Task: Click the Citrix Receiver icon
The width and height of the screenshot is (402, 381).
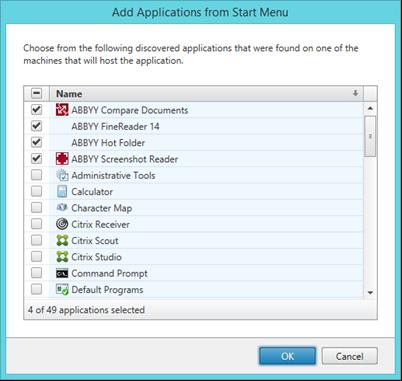Action: pyautogui.click(x=62, y=224)
